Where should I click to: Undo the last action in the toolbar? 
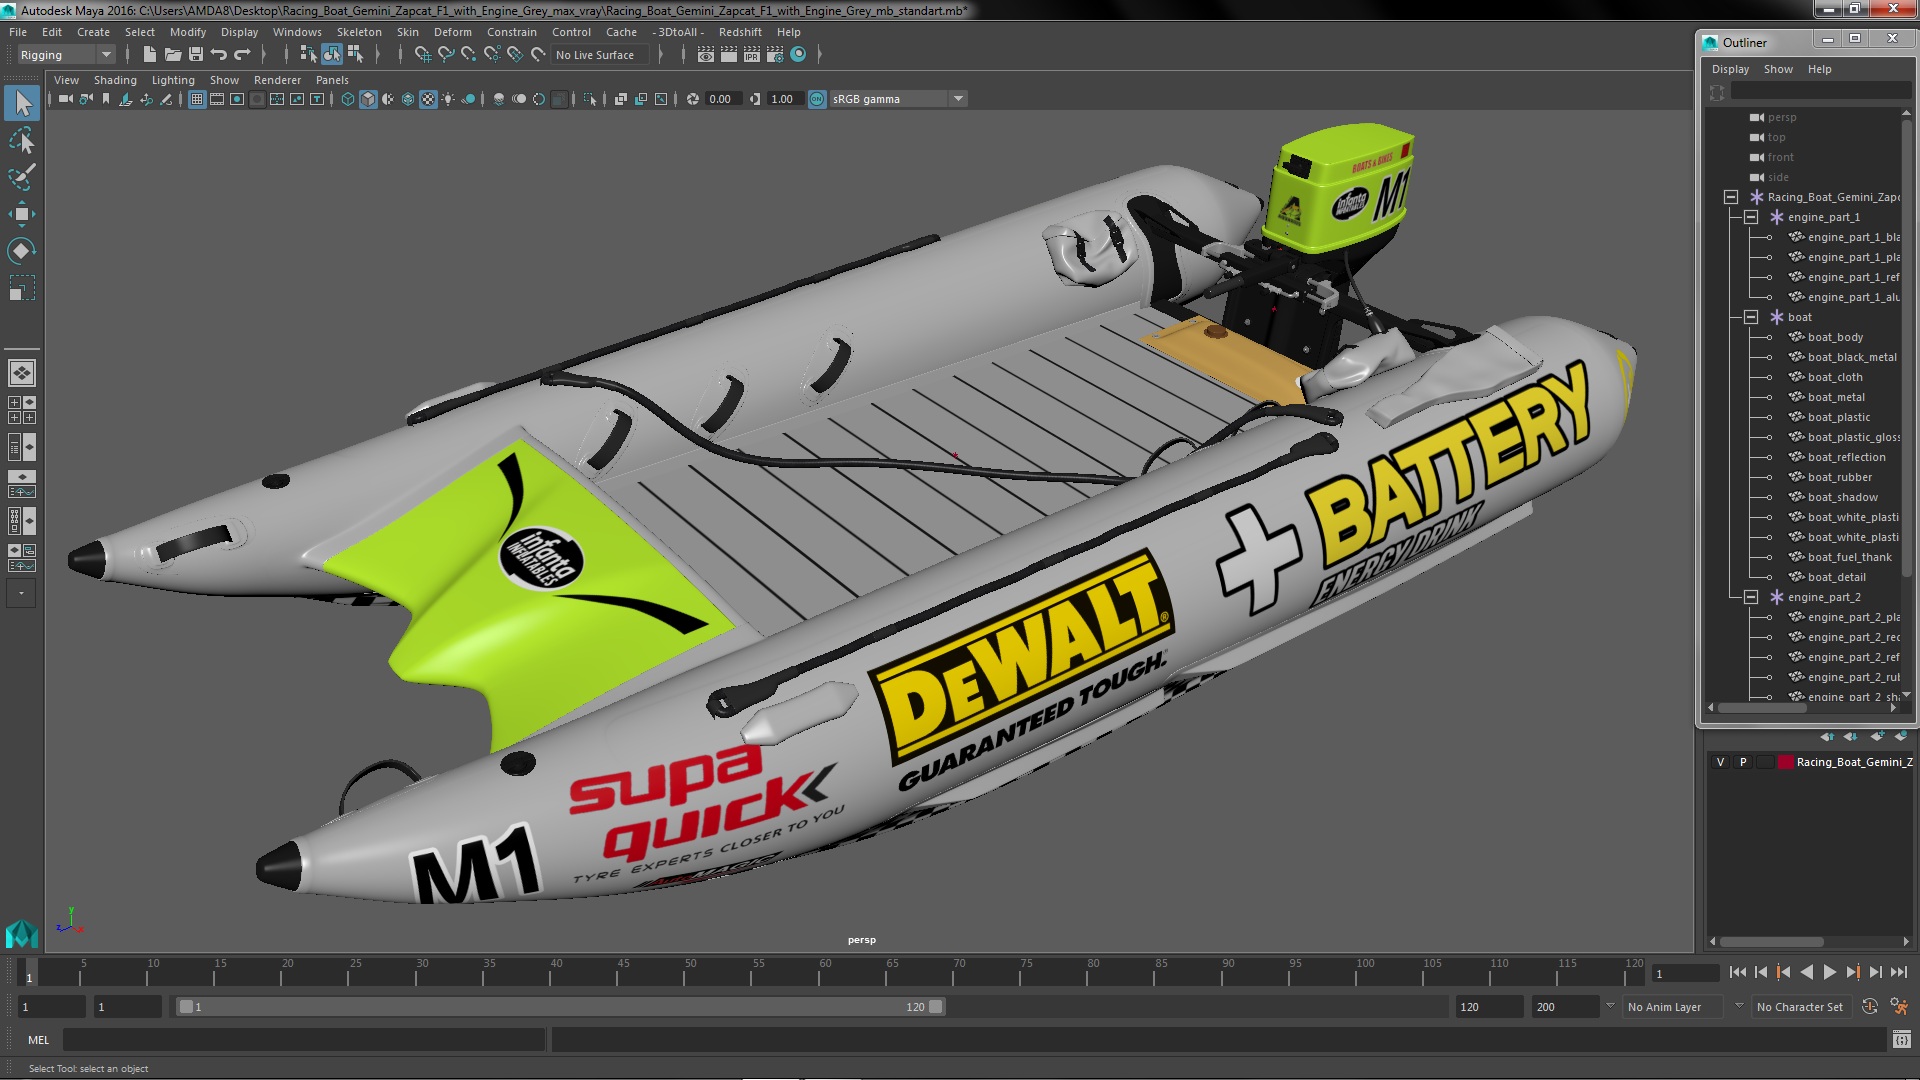(219, 55)
